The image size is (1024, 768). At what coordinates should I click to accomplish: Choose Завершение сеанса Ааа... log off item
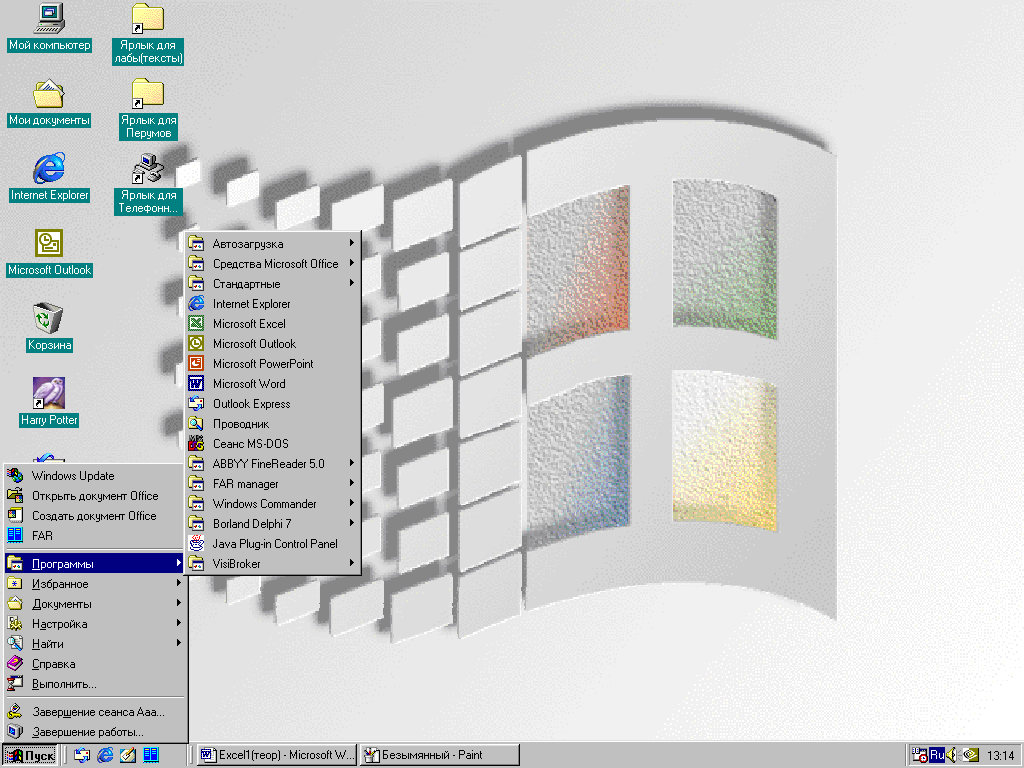coord(94,712)
